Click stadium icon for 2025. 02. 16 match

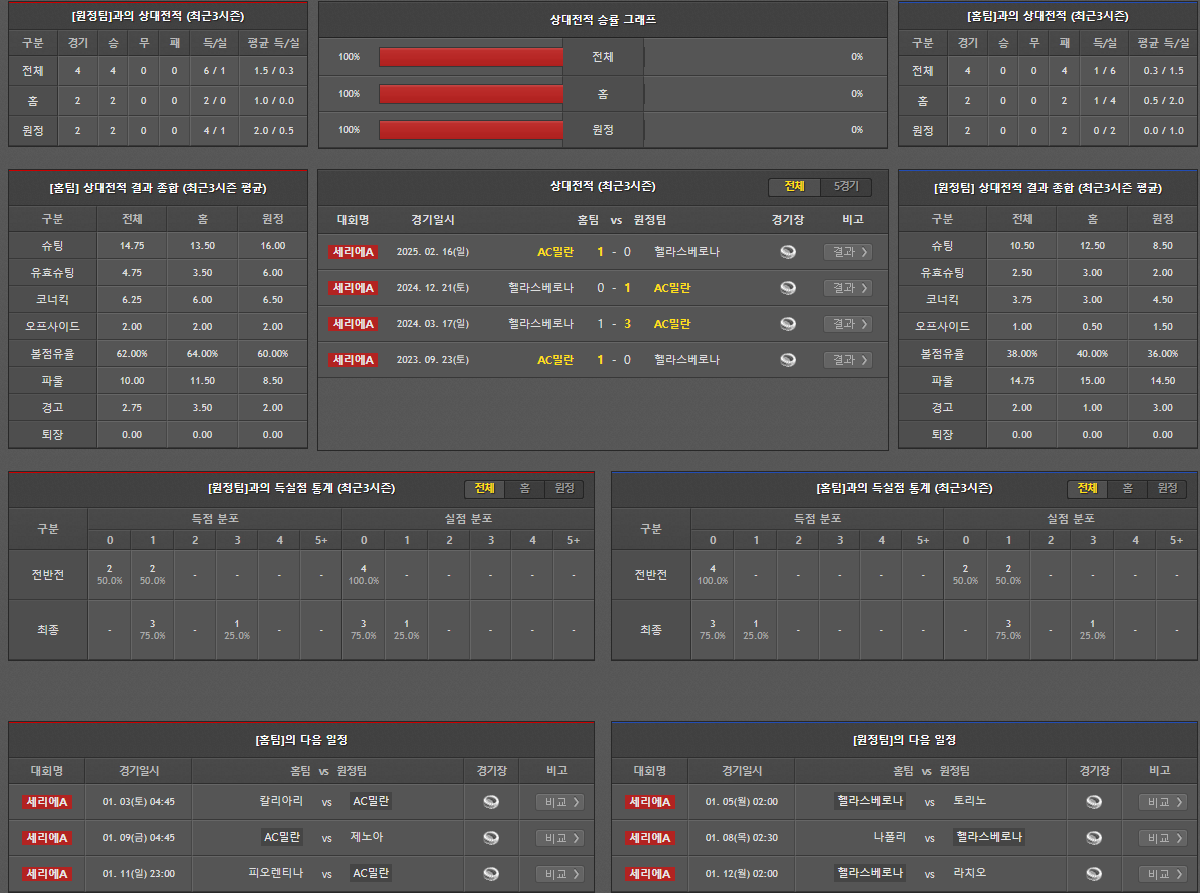[788, 252]
